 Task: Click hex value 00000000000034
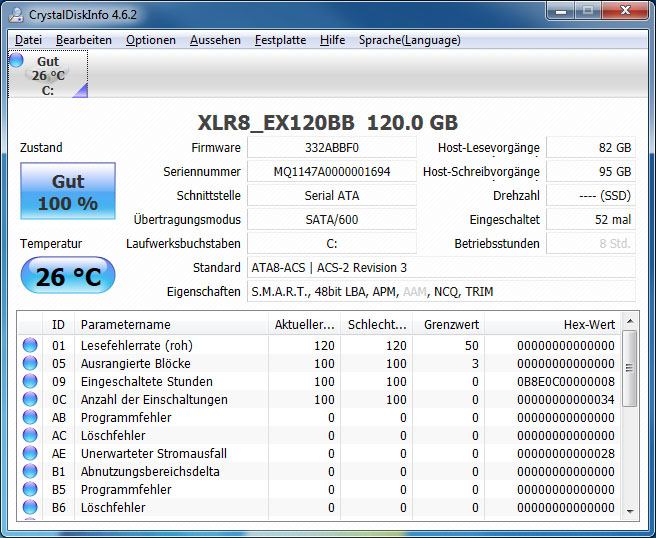pos(566,400)
